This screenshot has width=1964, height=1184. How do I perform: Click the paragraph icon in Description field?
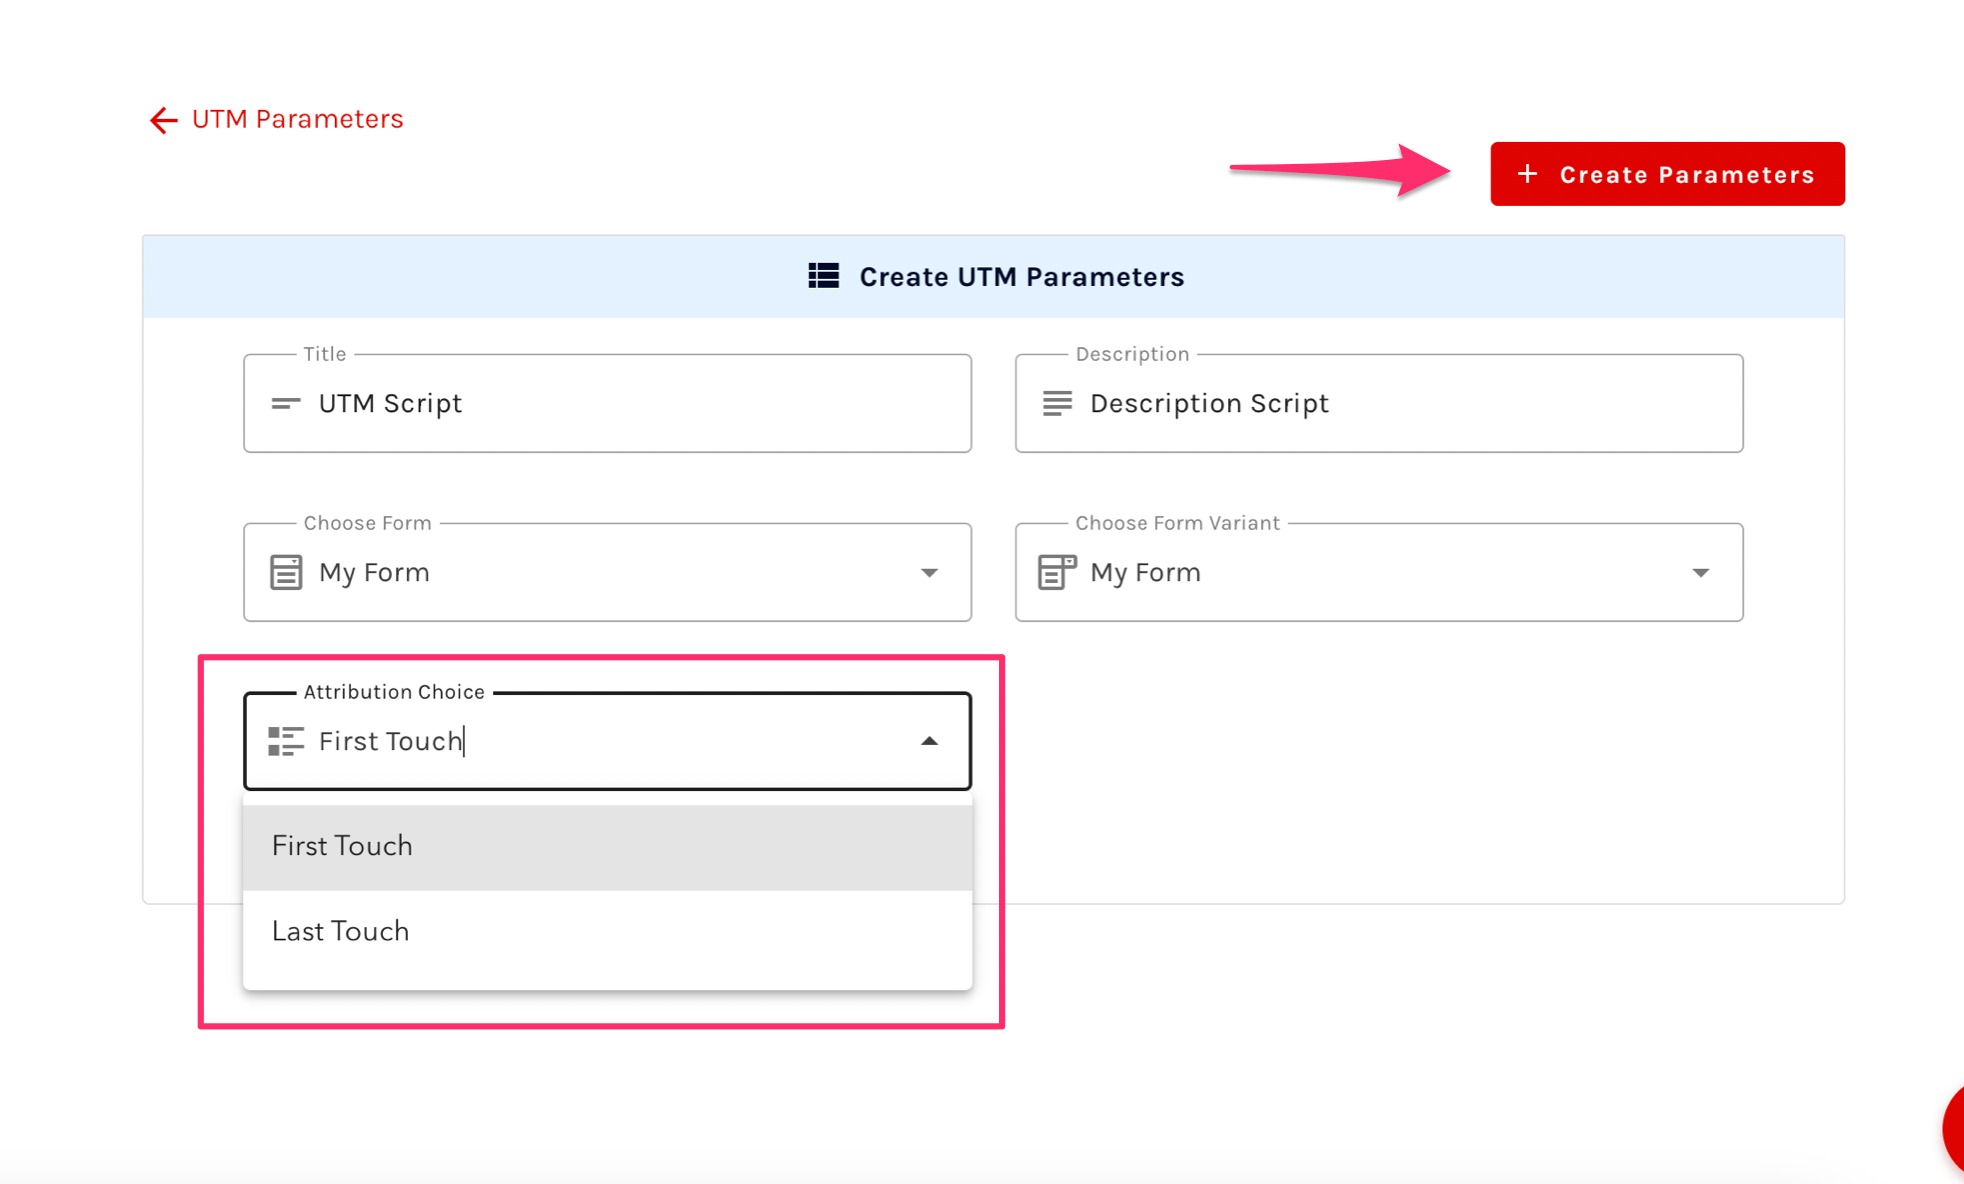tap(1057, 403)
